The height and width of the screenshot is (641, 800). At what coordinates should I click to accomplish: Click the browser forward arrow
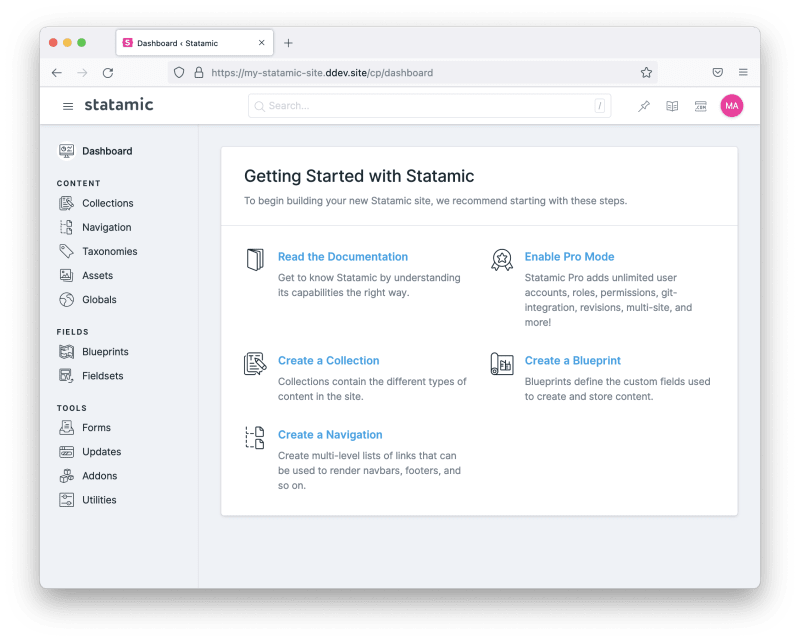point(82,73)
